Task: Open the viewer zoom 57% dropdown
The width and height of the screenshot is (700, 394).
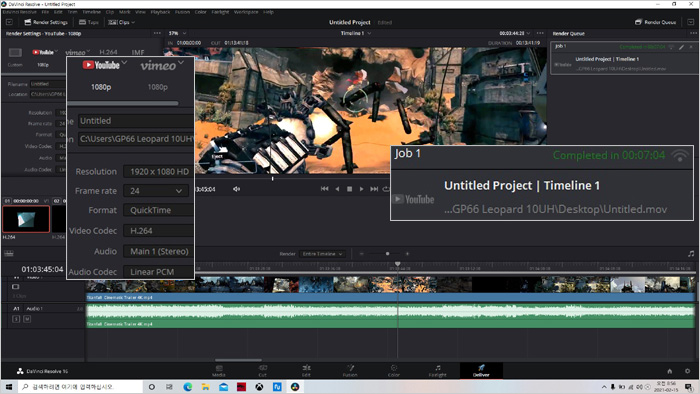Action: [x=178, y=33]
